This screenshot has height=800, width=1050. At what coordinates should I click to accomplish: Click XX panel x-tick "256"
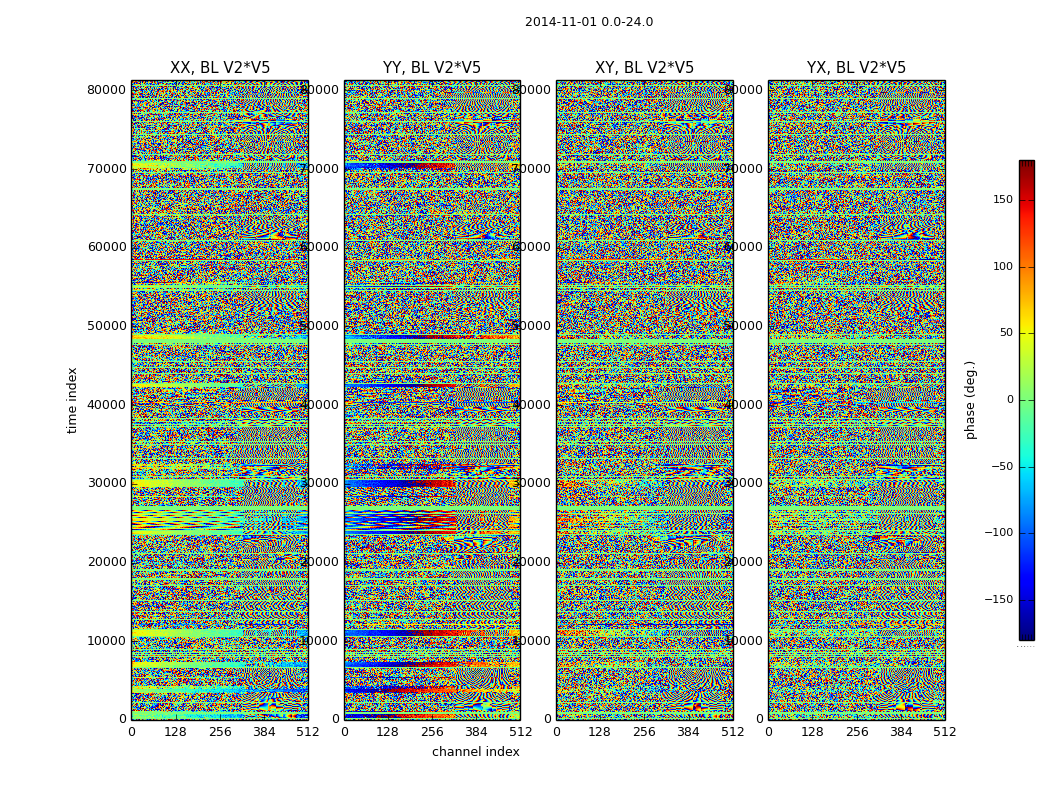(x=220, y=732)
